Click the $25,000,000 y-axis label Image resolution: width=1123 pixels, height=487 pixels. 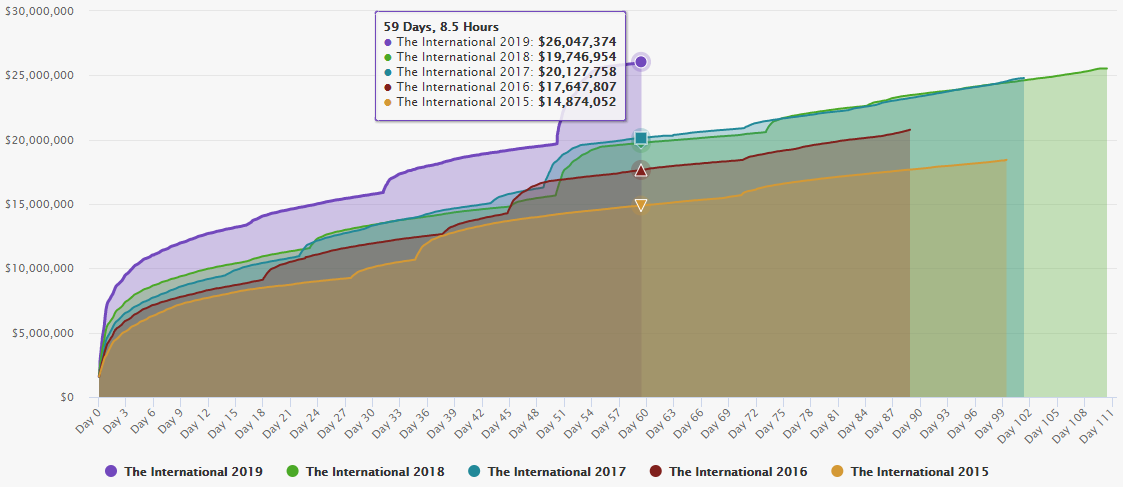tap(39, 75)
